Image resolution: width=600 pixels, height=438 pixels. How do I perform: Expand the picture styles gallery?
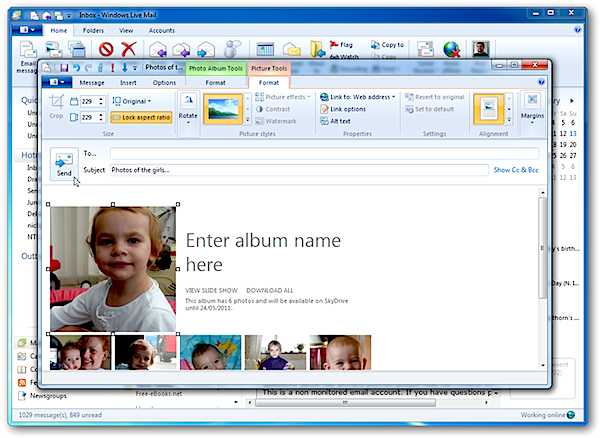pos(247,120)
